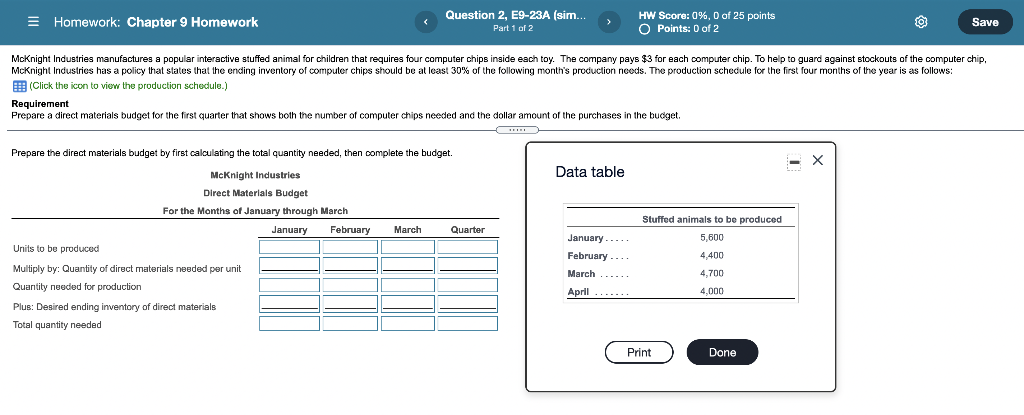Click the April value 4,000 in Data table
The height and width of the screenshot is (415, 1024).
(x=712, y=291)
